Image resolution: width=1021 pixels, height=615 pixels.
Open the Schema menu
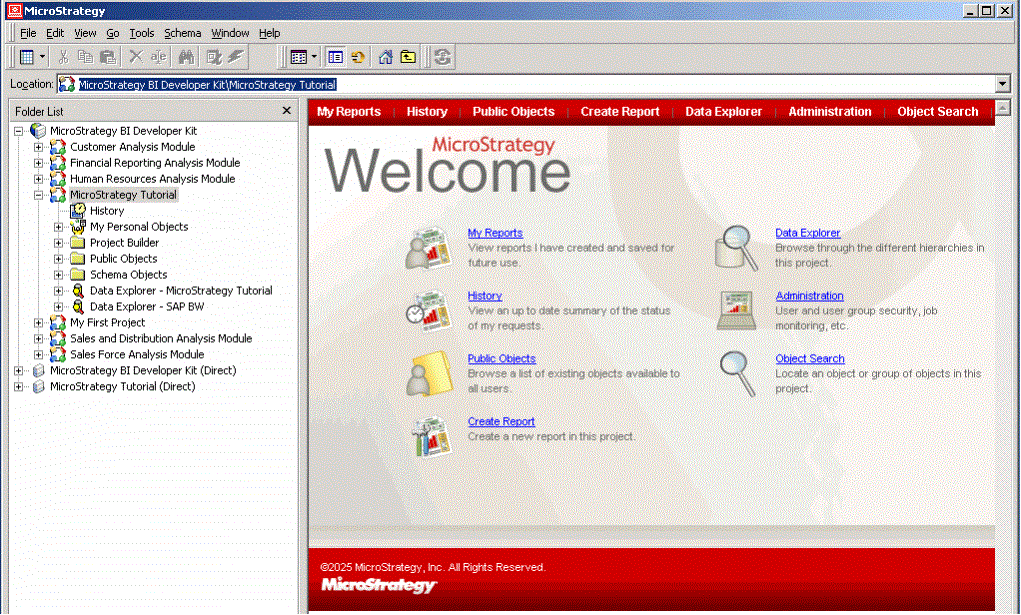pyautogui.click(x=182, y=33)
